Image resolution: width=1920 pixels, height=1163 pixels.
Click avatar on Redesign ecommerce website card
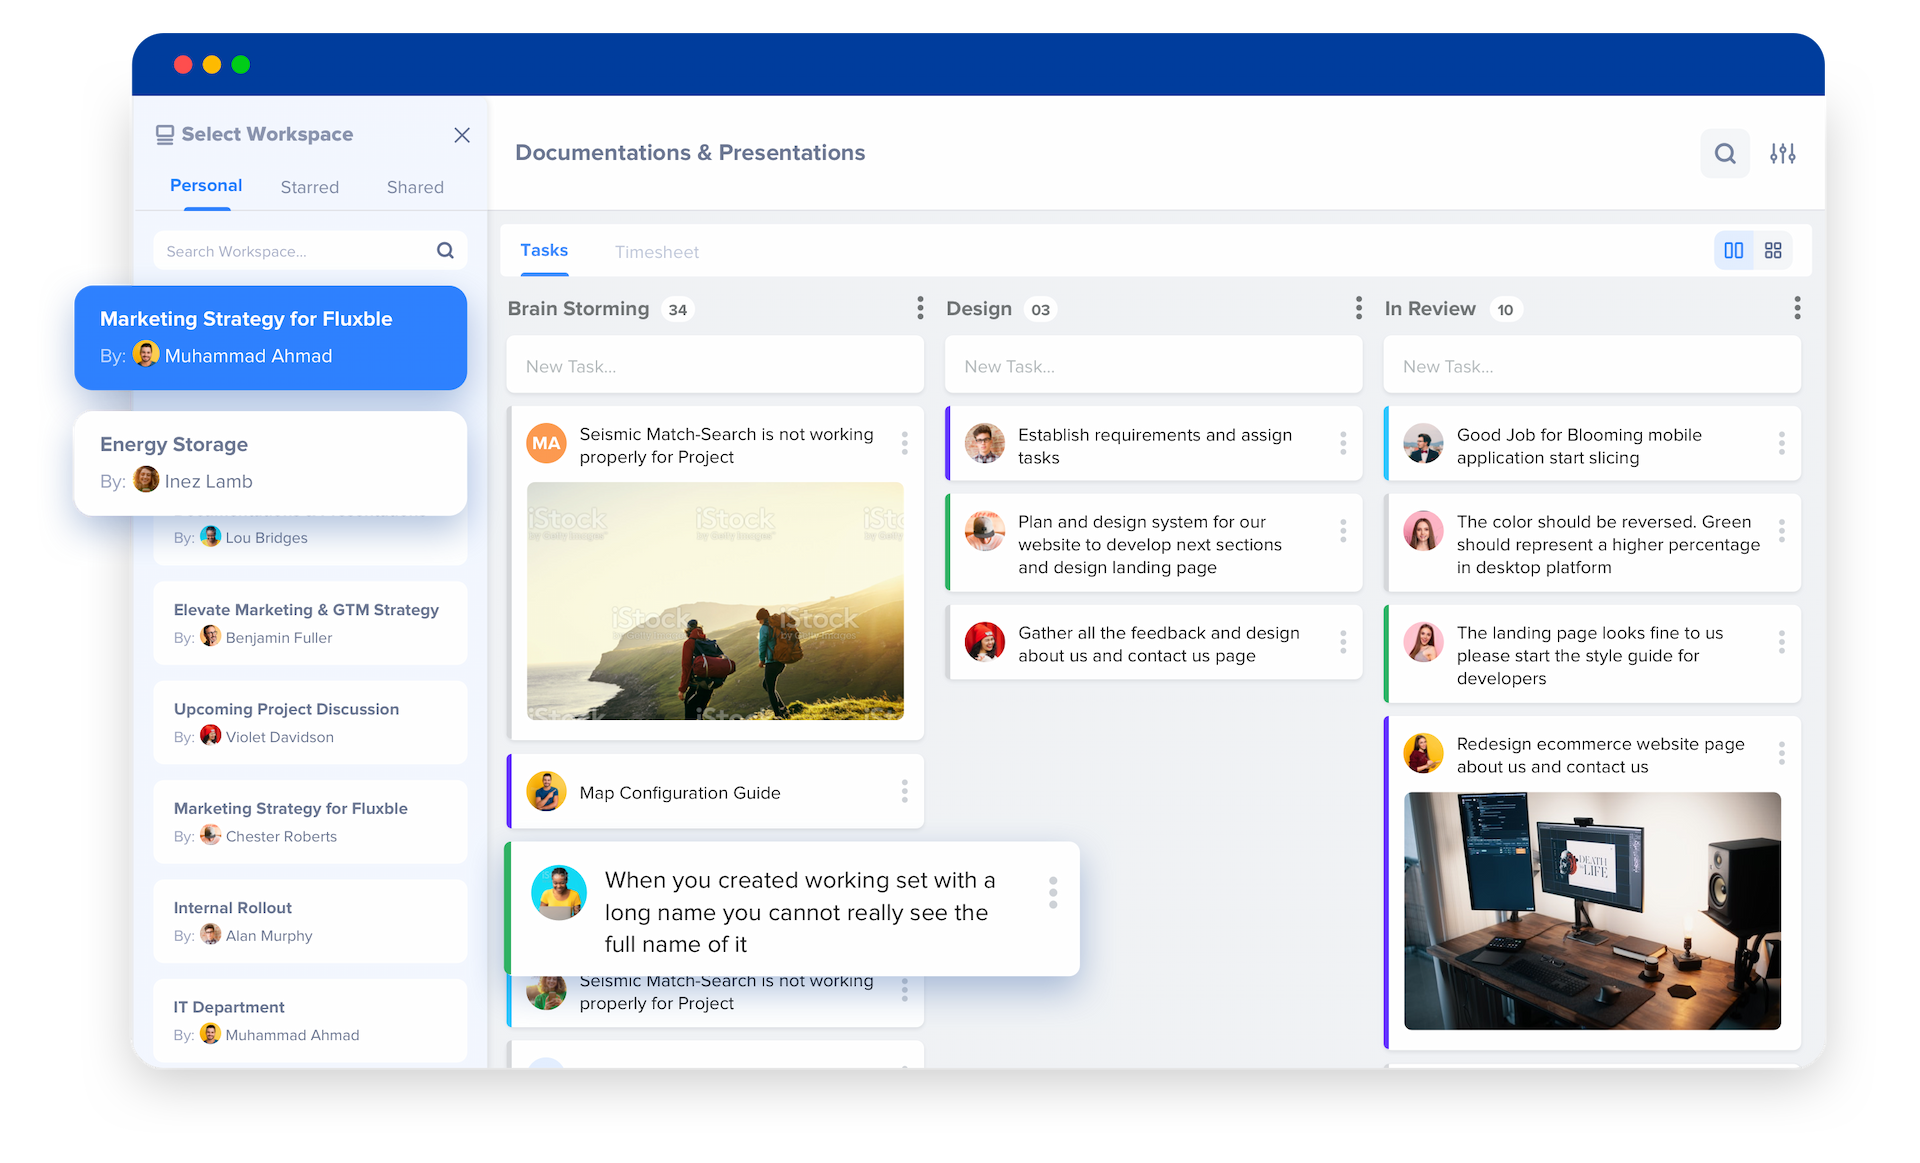click(1423, 753)
